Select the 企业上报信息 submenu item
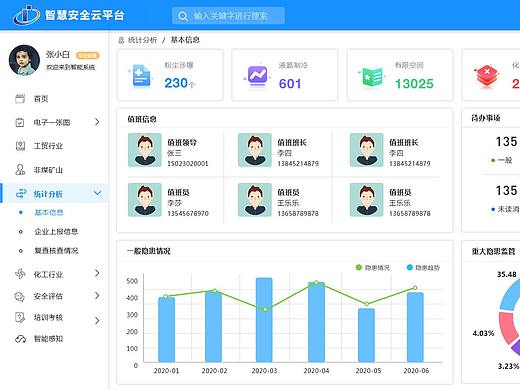 click(56, 231)
